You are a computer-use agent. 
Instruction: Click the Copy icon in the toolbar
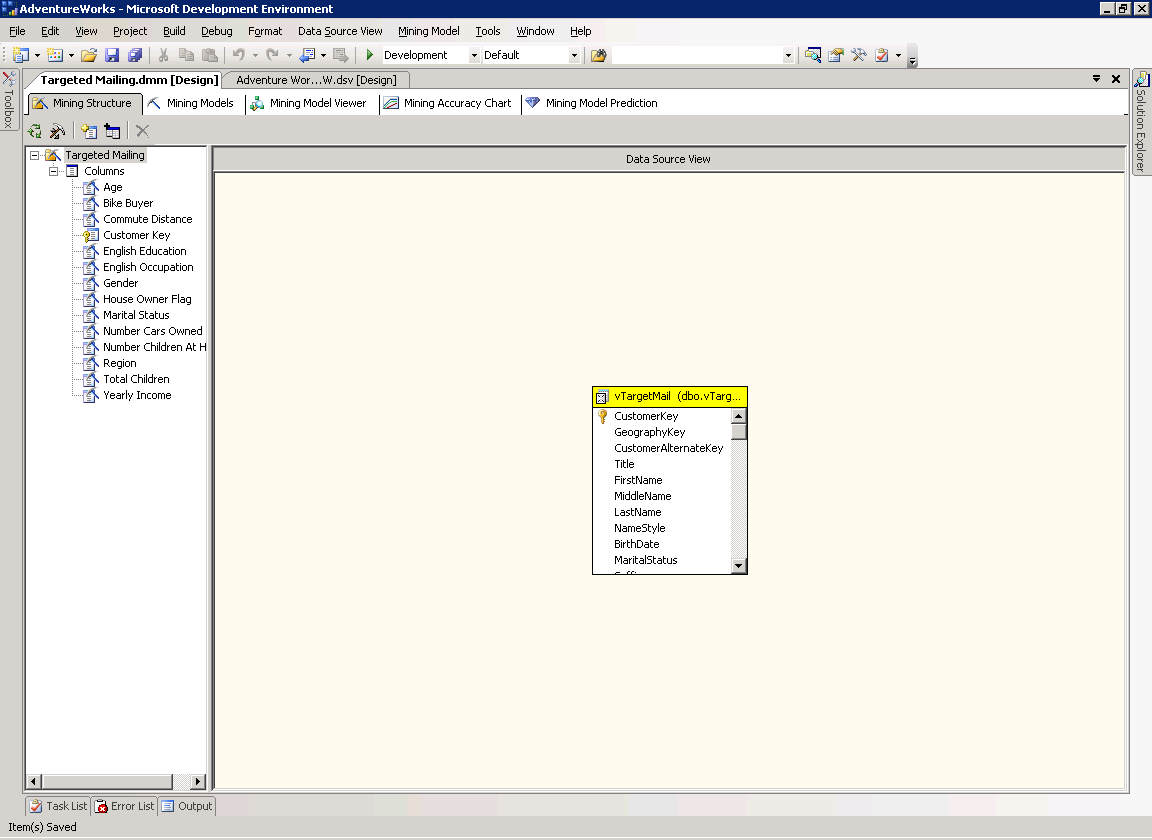tap(187, 55)
